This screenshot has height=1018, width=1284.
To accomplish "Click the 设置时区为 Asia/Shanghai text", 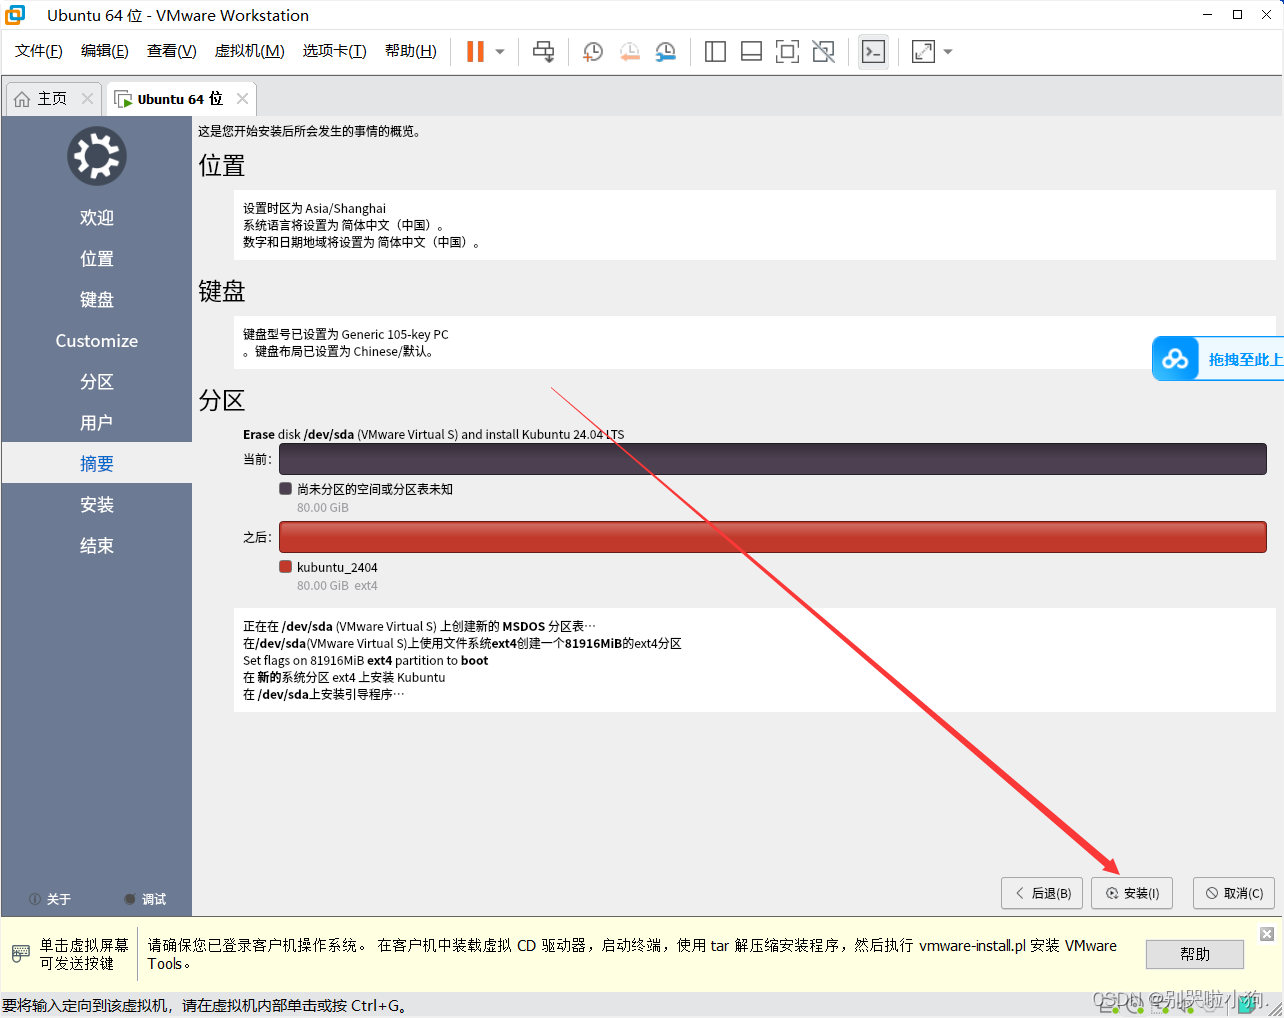I will 314,209.
